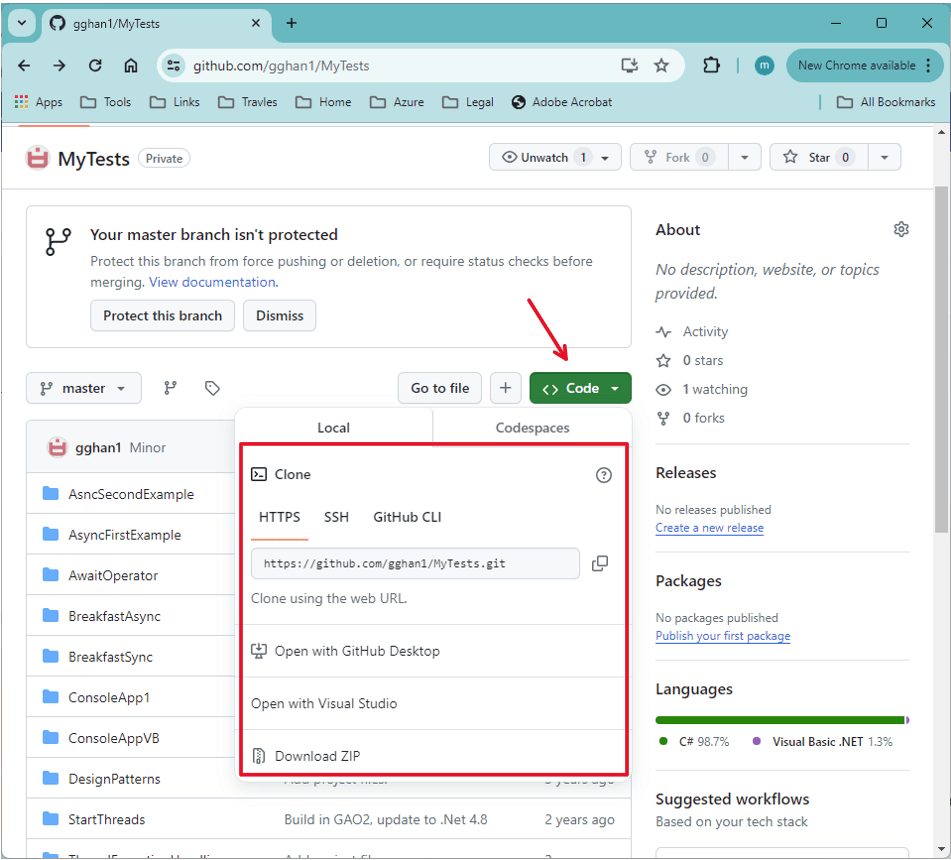951x860 pixels.
Task: Install app icon in address bar
Action: (x=630, y=66)
